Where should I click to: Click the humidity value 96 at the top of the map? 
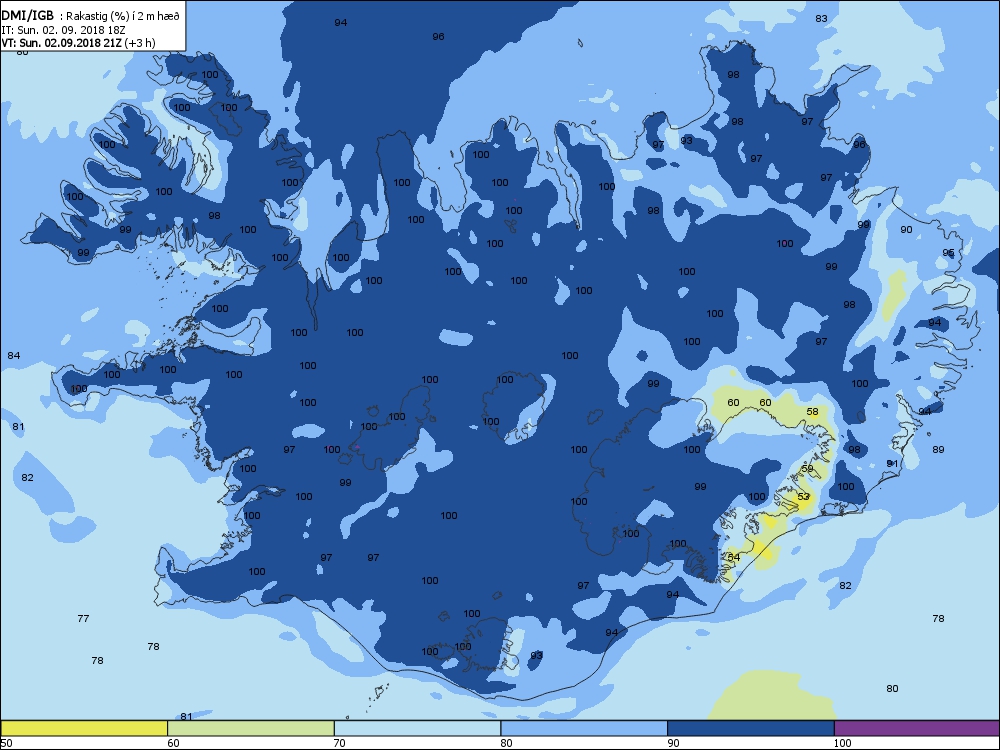point(438,36)
